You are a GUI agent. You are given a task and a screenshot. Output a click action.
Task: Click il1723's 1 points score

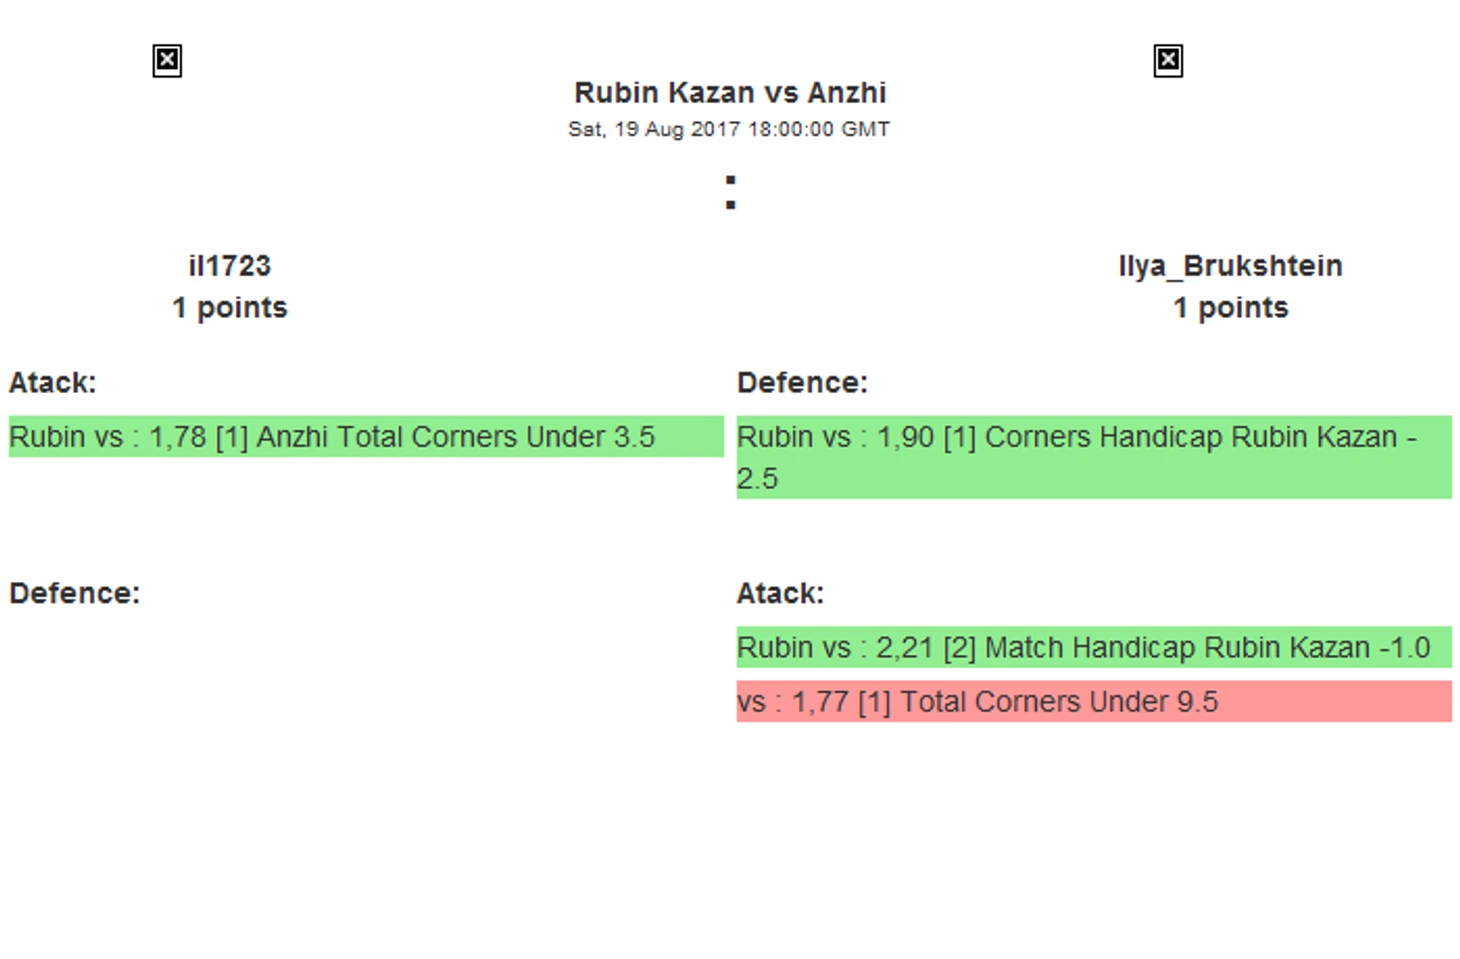coord(230,308)
